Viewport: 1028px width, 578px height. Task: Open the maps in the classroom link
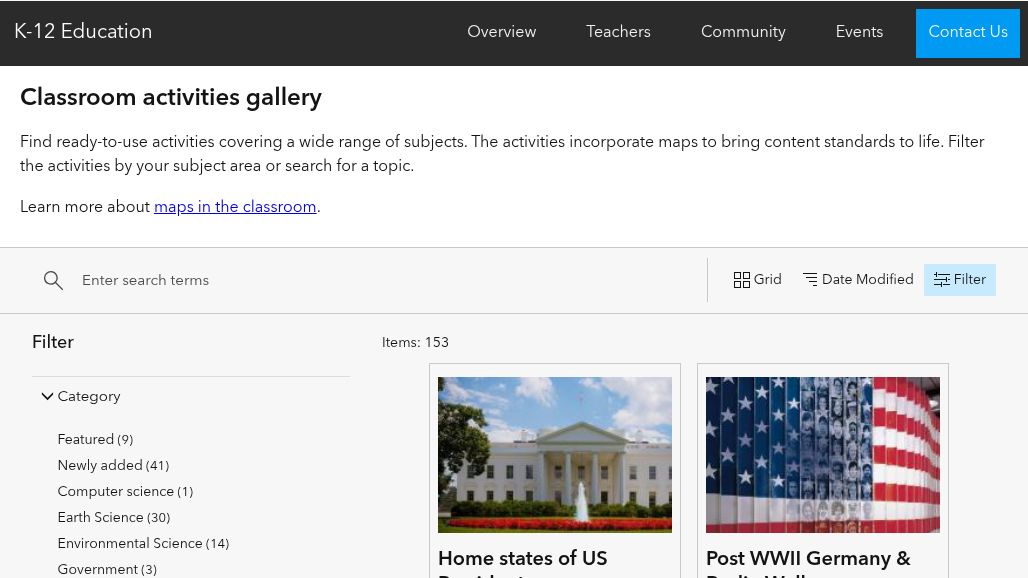click(x=235, y=207)
